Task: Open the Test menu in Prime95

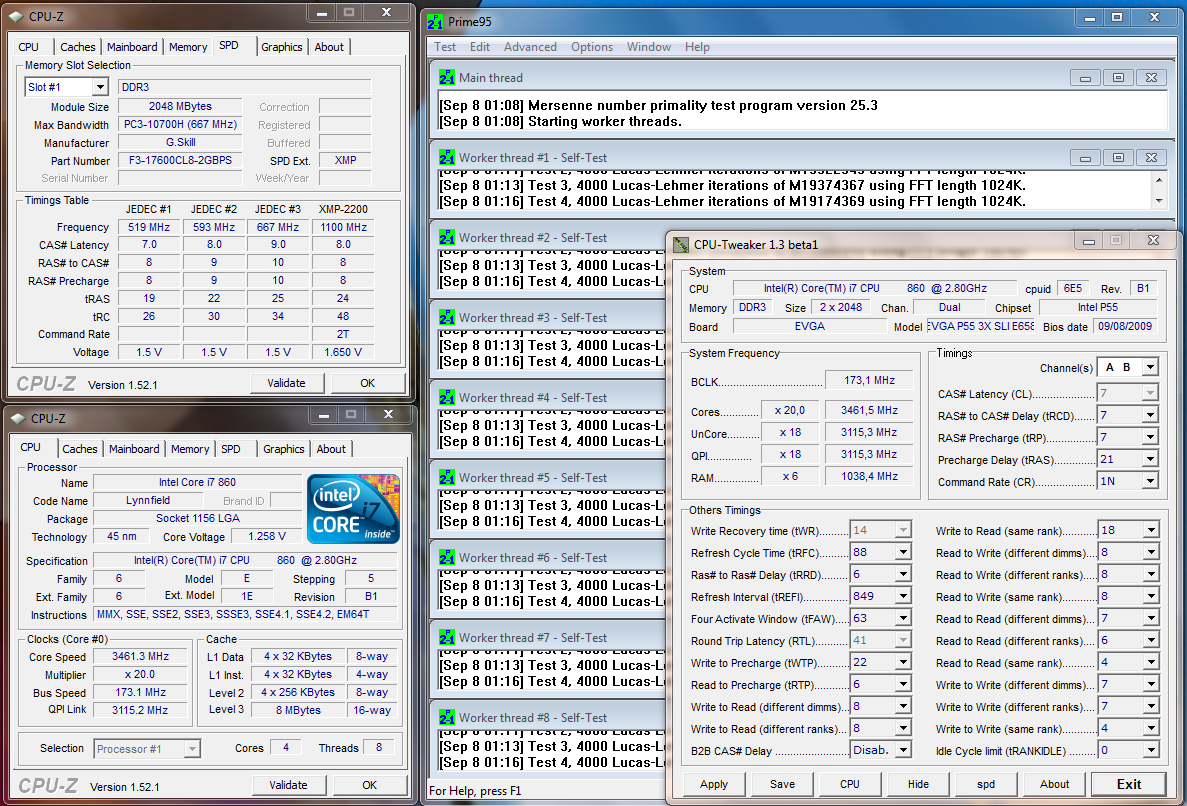Action: (445, 47)
